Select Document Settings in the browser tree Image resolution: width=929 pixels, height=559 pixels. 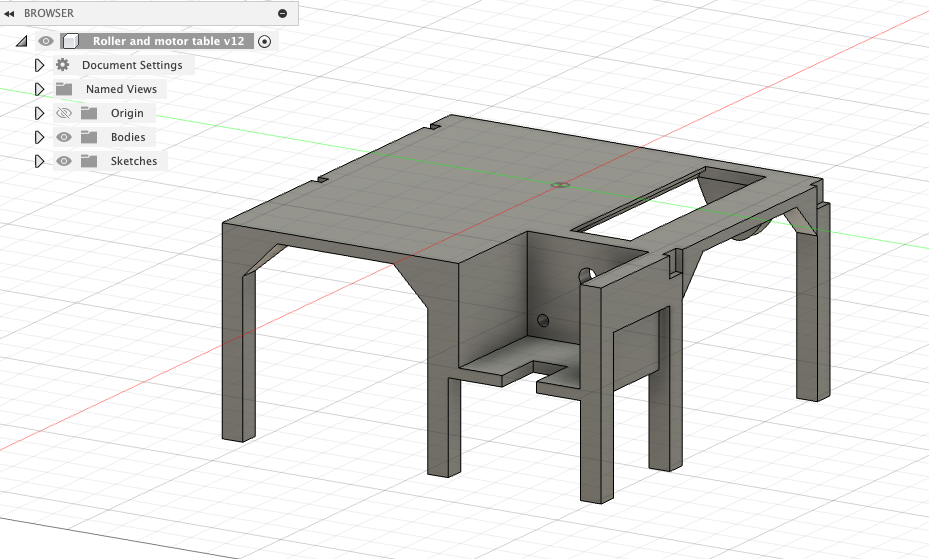132,65
